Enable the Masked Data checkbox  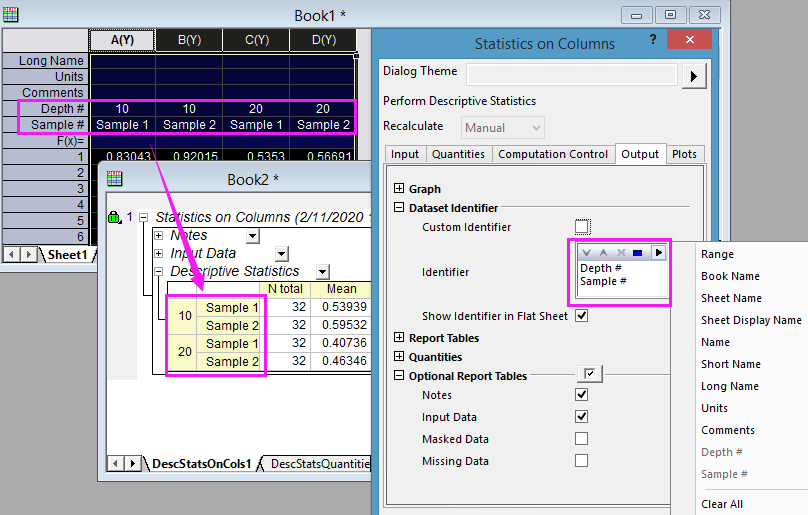[582, 439]
